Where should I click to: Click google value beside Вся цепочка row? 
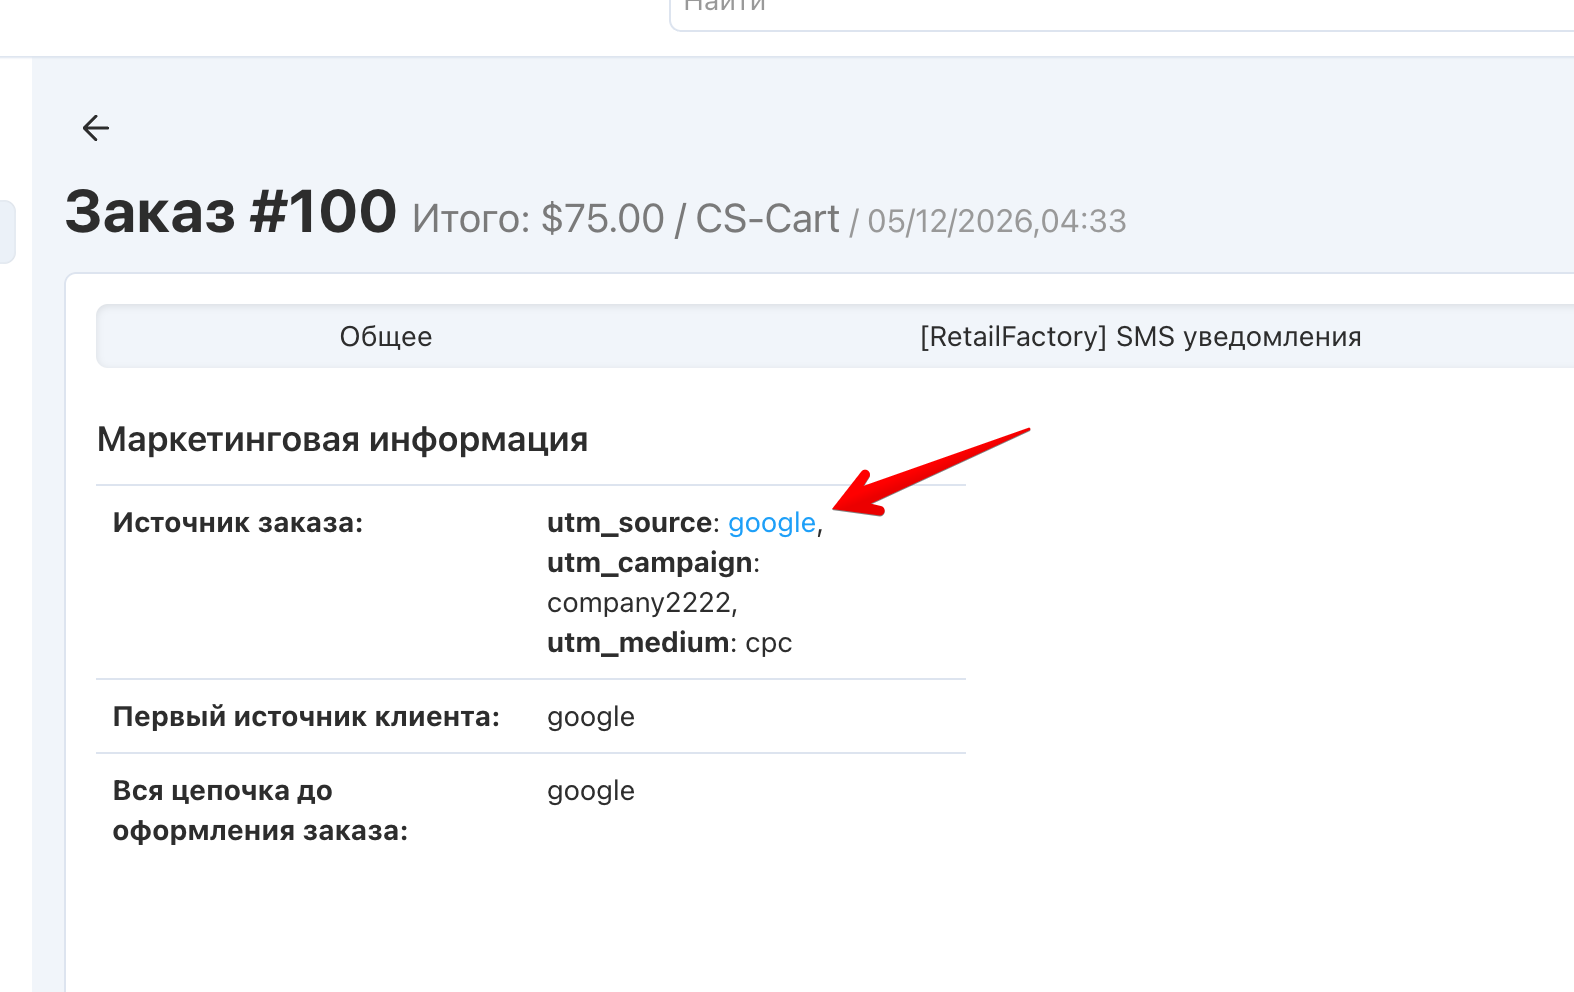click(x=591, y=792)
